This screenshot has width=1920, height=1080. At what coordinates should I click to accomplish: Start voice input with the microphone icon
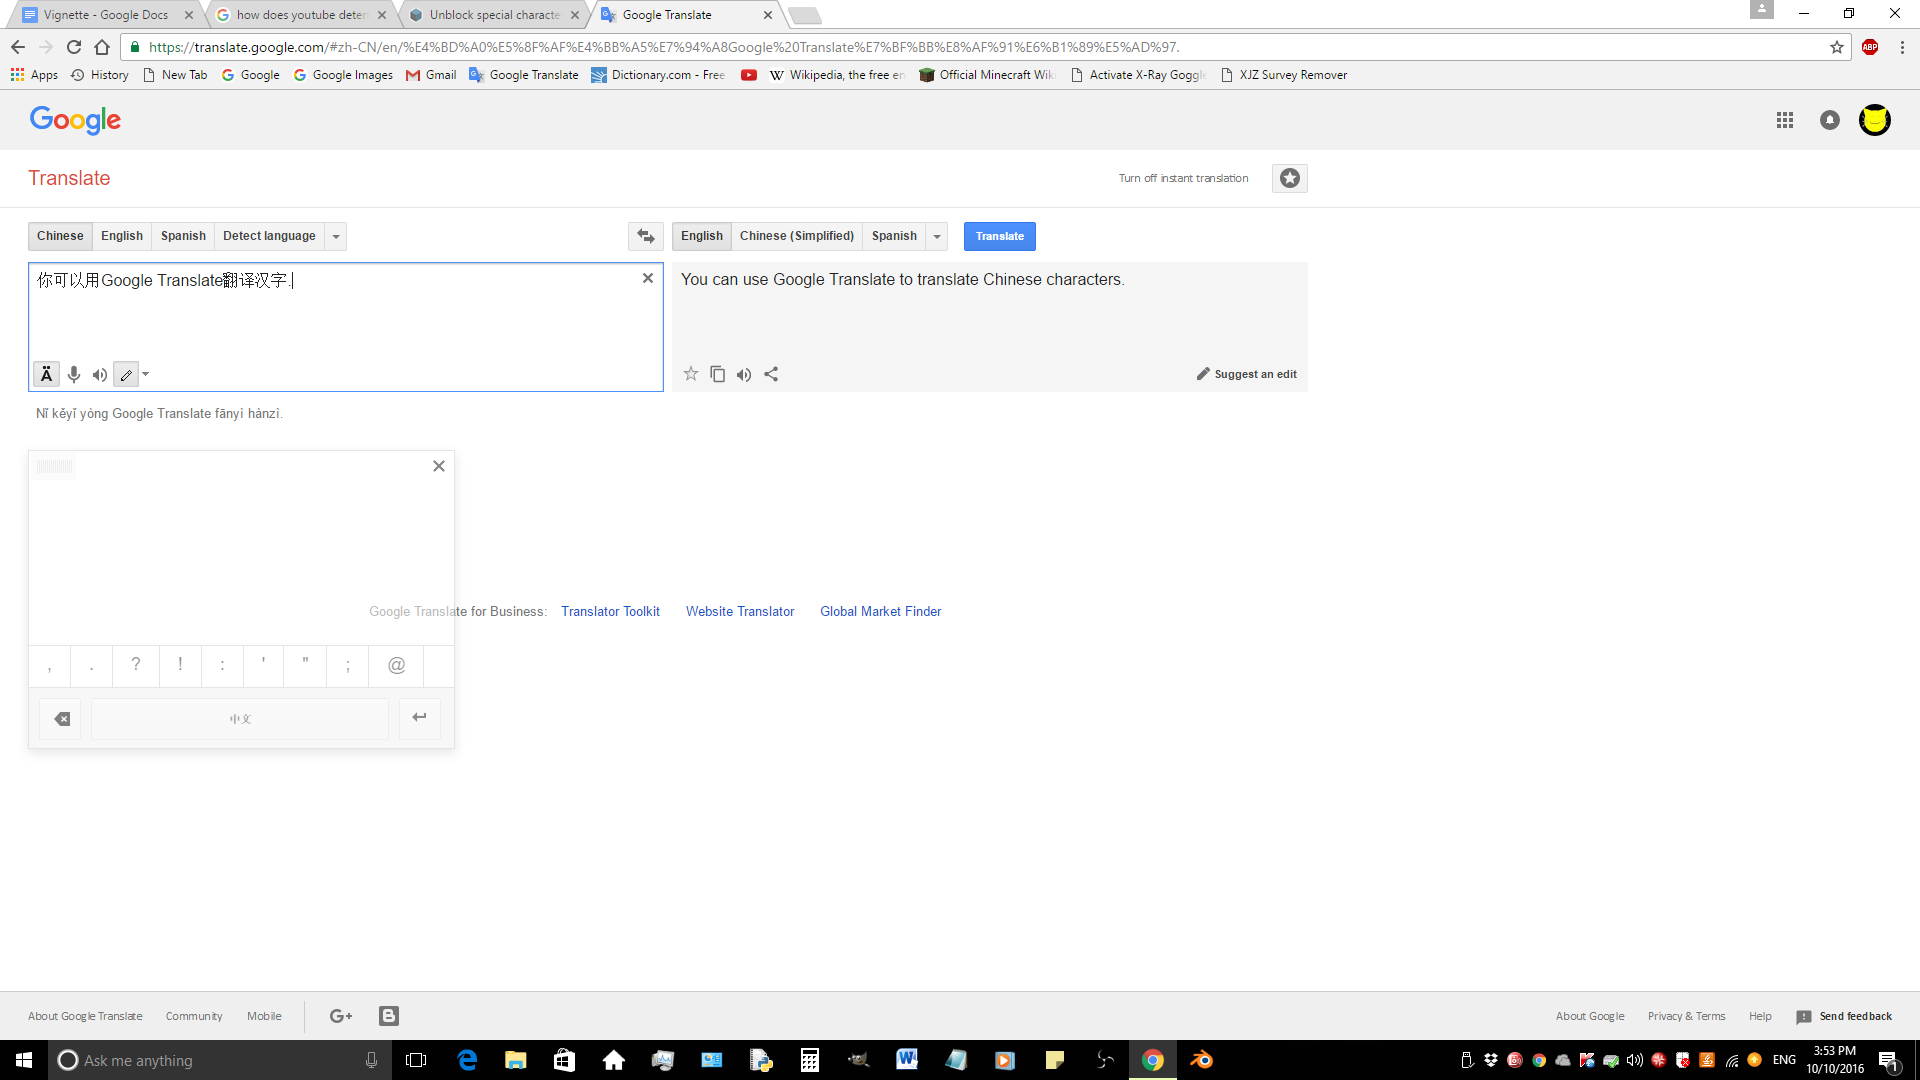(x=74, y=374)
